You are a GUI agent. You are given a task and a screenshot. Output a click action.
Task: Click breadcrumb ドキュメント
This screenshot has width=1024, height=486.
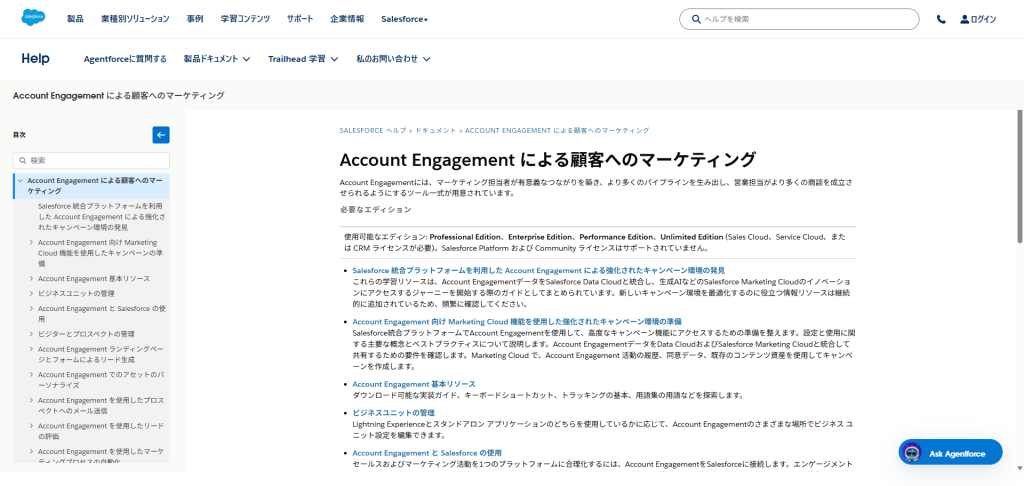pos(436,131)
